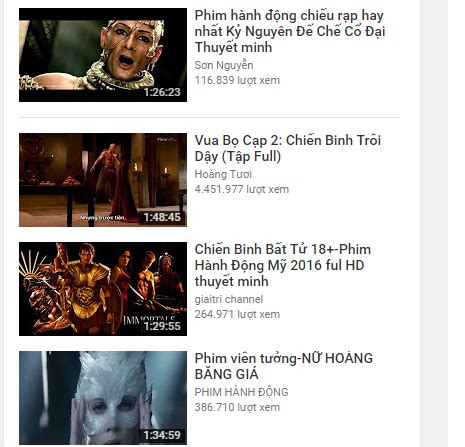Click the 386.710 lượt xem view count
This screenshot has height=447, width=465.
237,407
